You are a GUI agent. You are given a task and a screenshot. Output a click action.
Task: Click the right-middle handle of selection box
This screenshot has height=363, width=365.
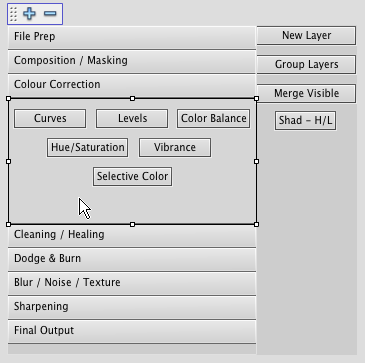(256, 161)
